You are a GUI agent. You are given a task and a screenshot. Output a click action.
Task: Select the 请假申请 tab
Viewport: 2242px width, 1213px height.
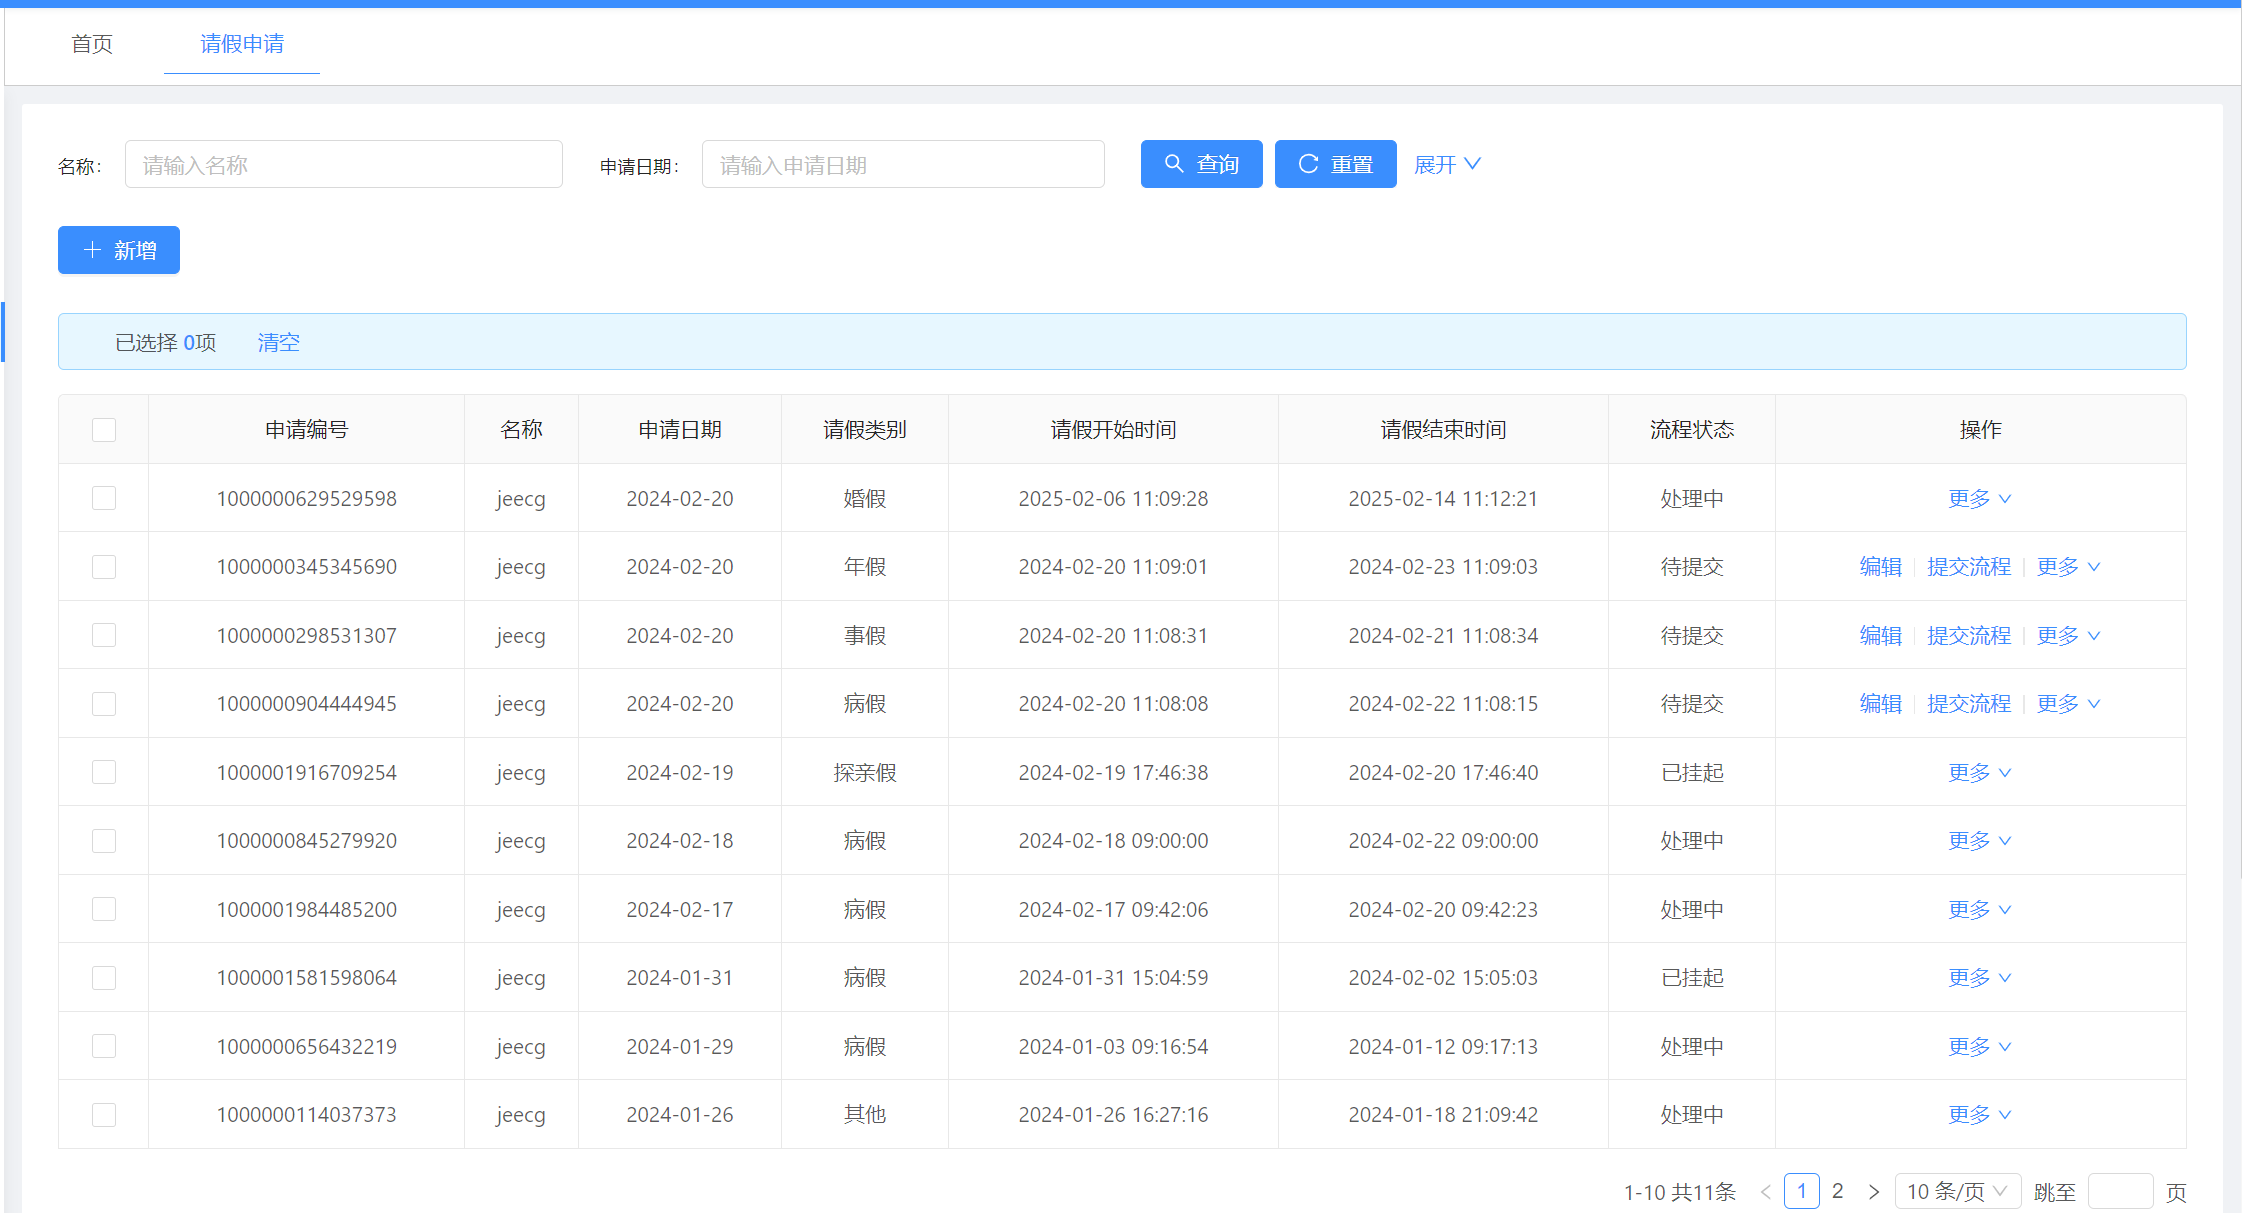tap(242, 44)
